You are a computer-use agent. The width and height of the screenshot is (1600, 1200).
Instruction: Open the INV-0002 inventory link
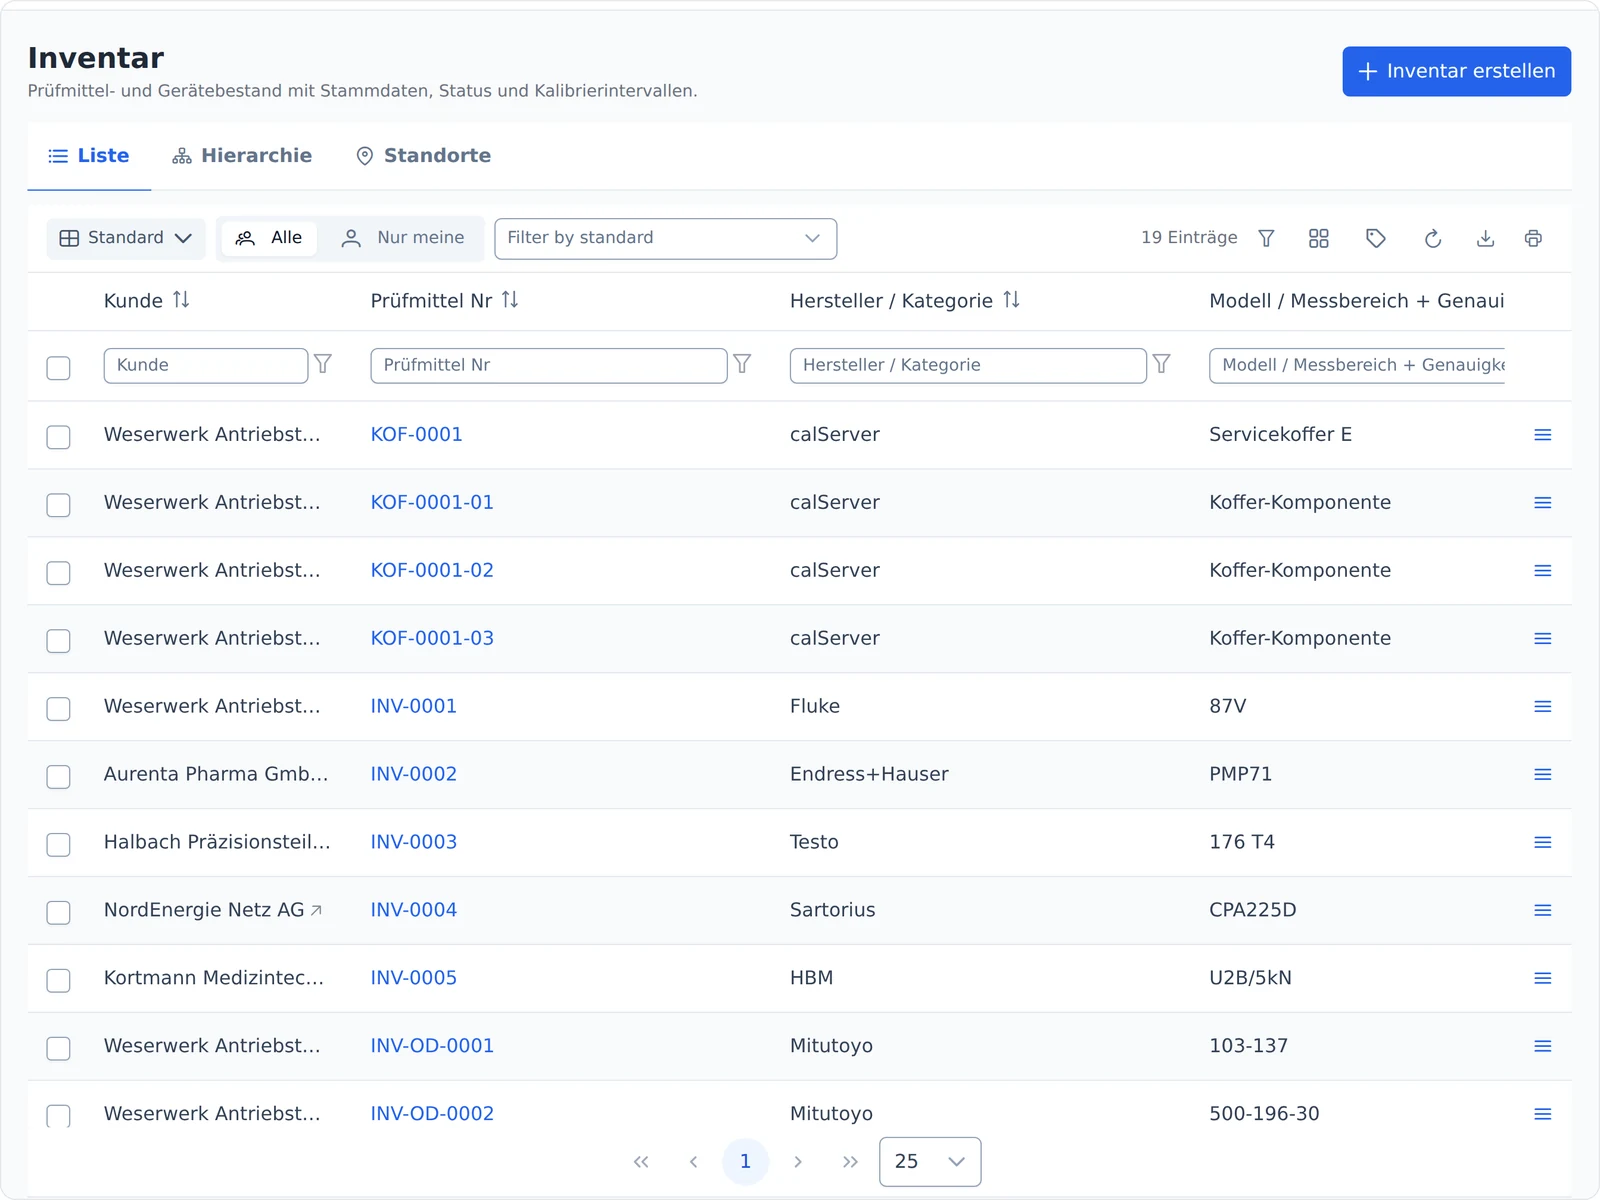(x=413, y=774)
